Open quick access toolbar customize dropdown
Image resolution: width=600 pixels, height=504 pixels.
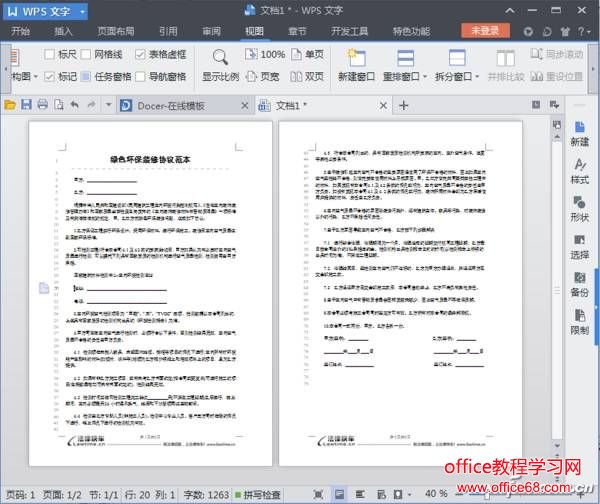[x=108, y=104]
